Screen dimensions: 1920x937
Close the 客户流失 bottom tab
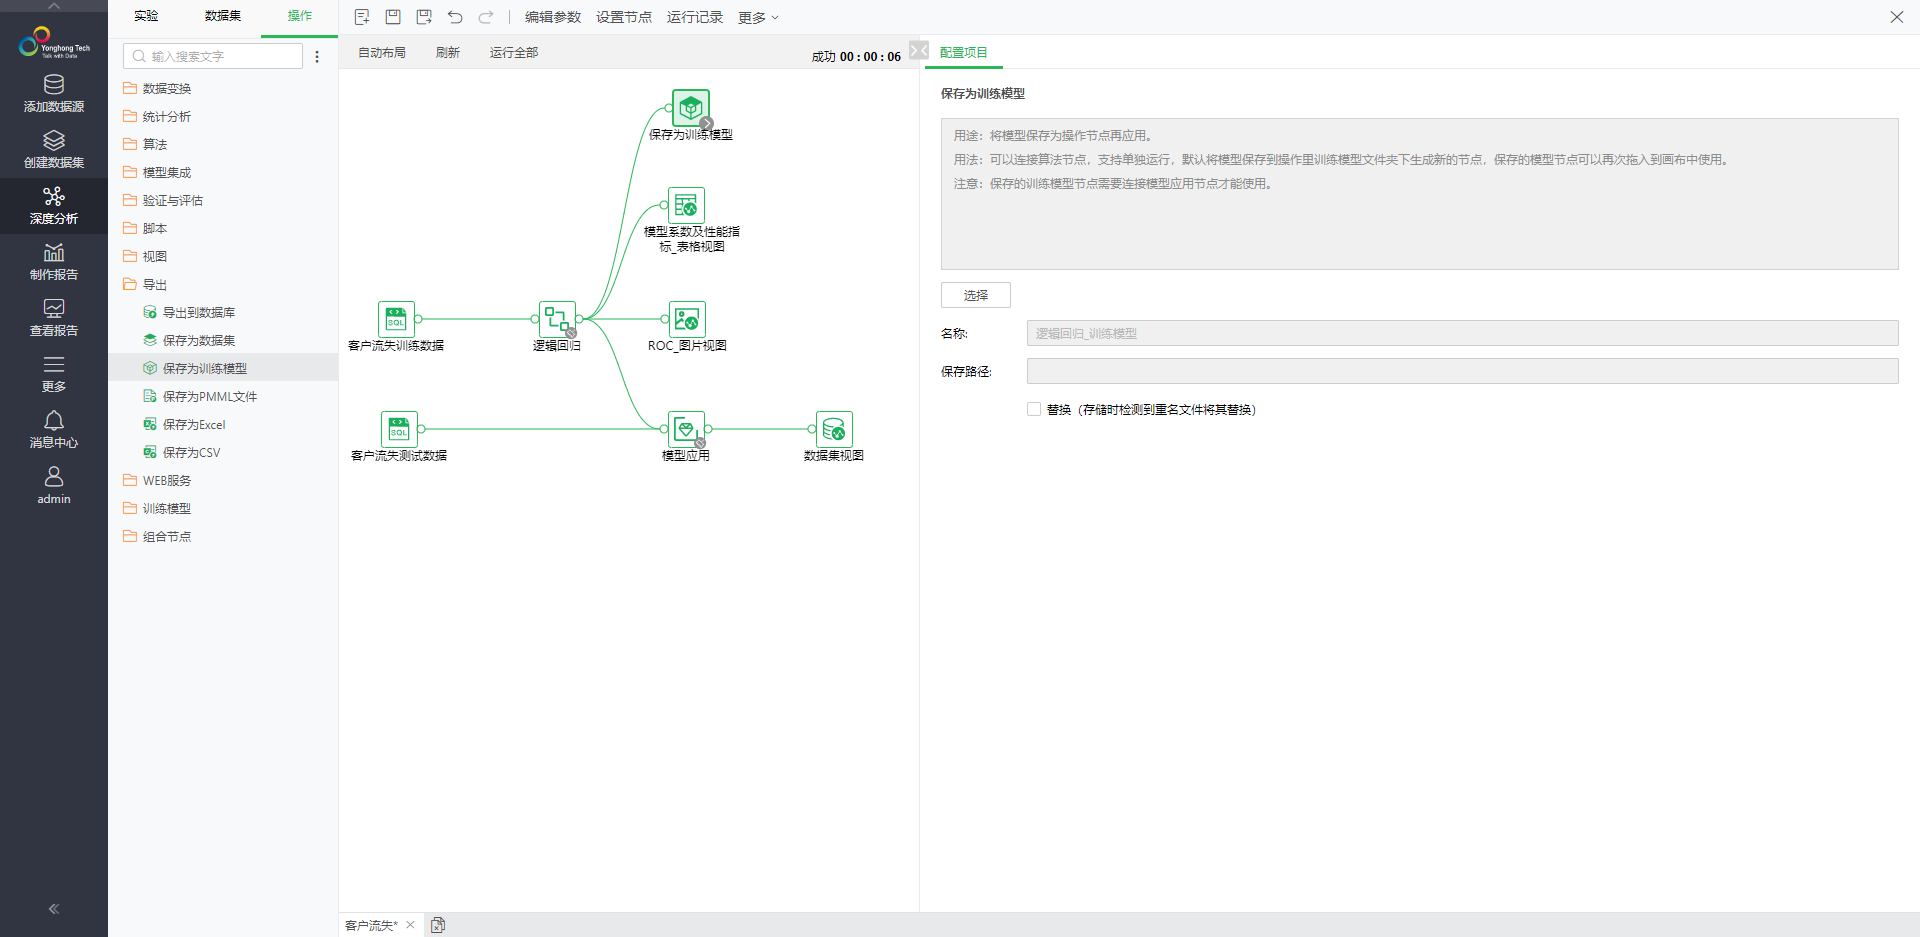410,925
